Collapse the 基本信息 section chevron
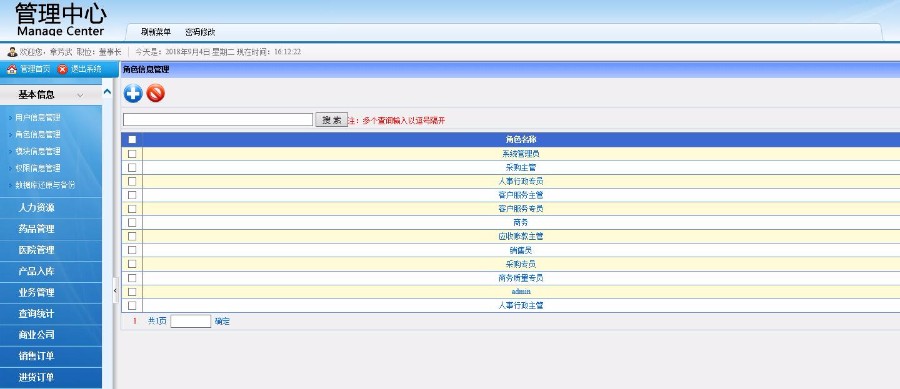Viewport: 900px width, 389px height. click(80, 95)
